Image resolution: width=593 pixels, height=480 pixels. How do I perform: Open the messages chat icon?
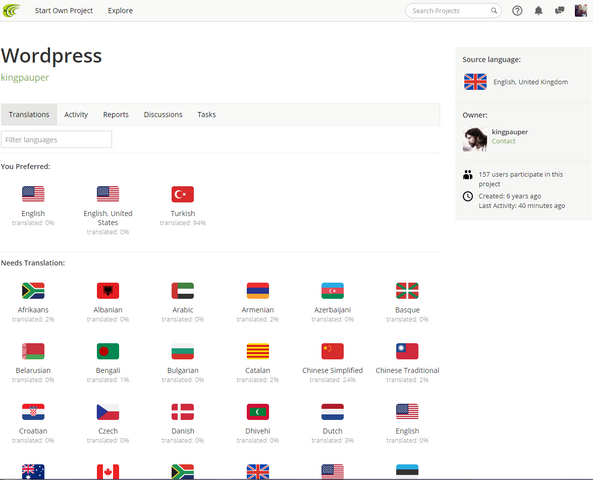click(x=559, y=11)
